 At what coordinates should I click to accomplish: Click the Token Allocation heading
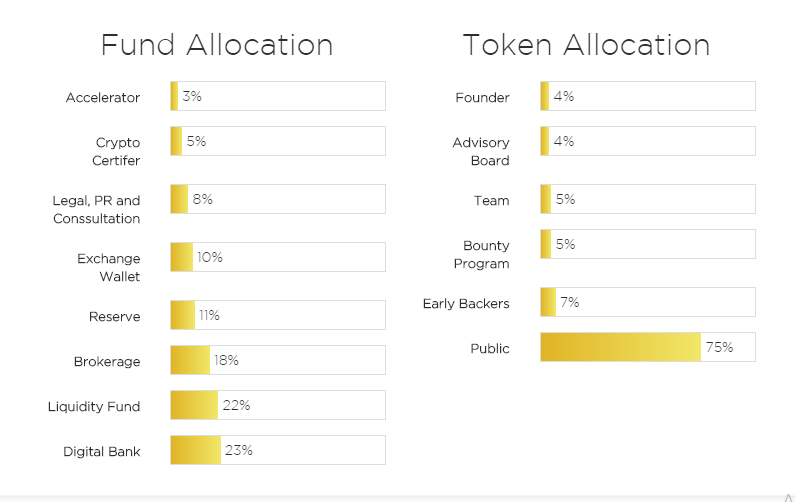pyautogui.click(x=586, y=45)
